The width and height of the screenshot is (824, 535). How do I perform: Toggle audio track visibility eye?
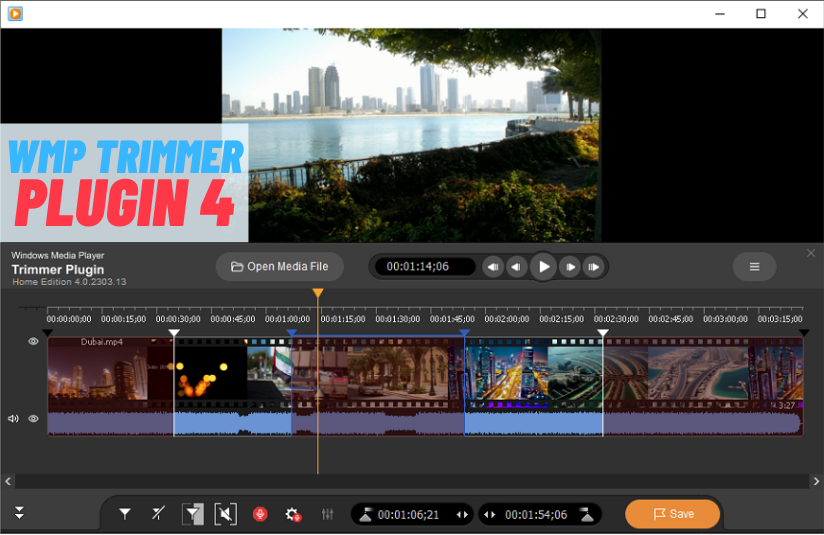(x=33, y=419)
